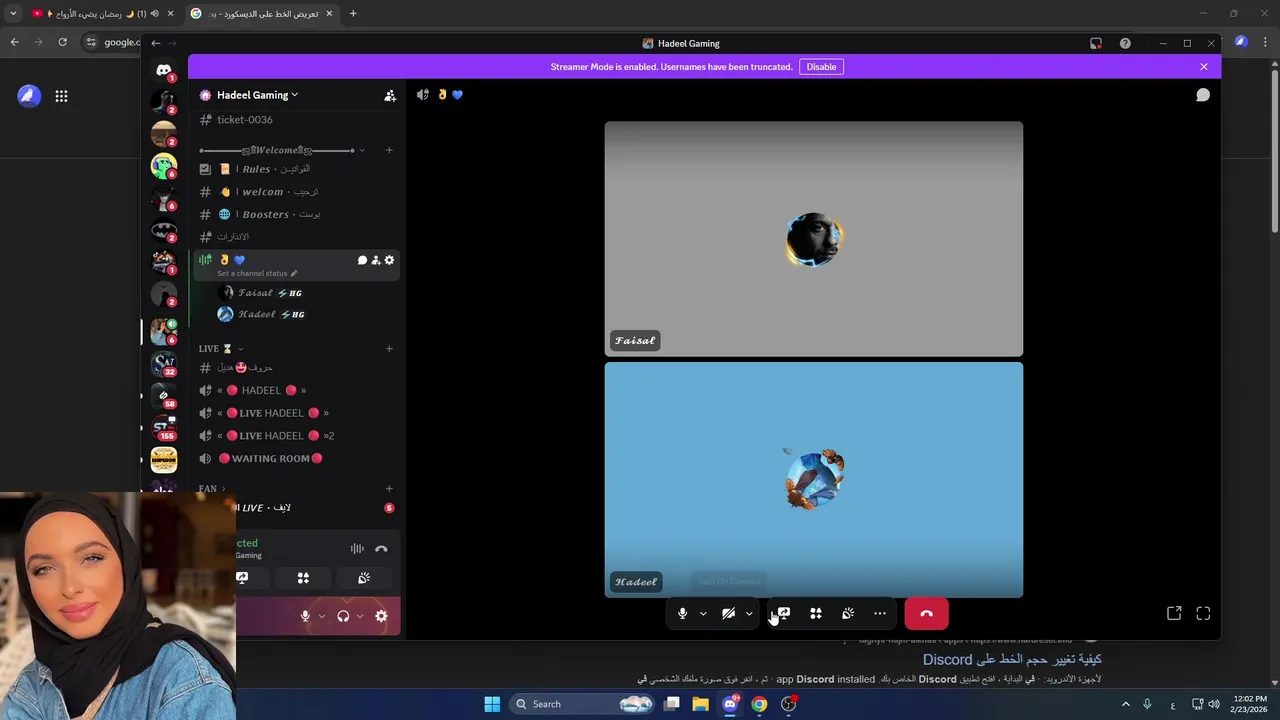The image size is (1280, 720).
Task: Open the Batman logo server in sidebar
Action: (x=164, y=230)
